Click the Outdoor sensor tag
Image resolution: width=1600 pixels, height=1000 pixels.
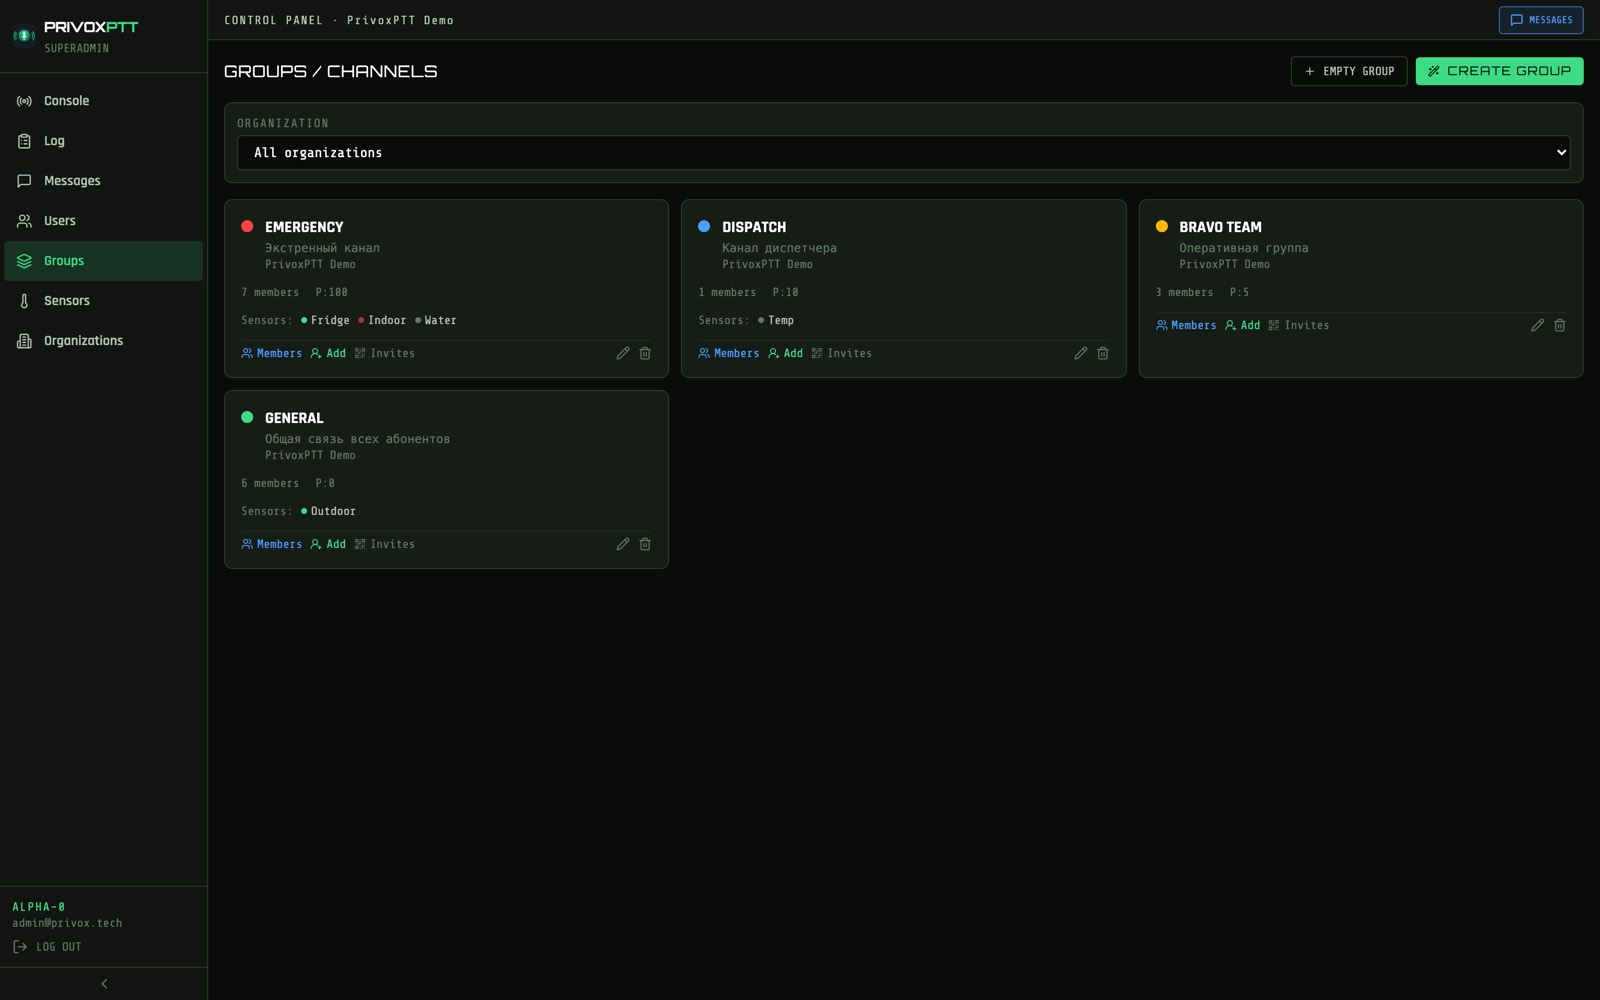329,511
